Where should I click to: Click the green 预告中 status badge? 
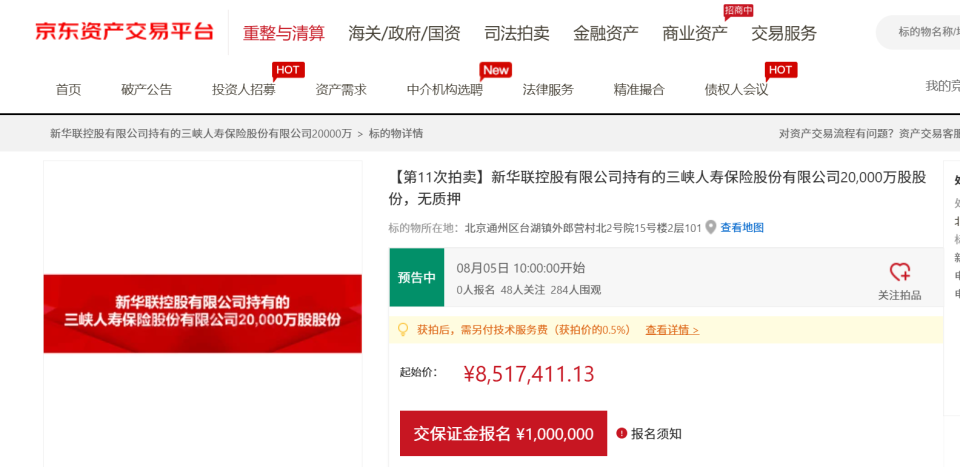pos(417,277)
